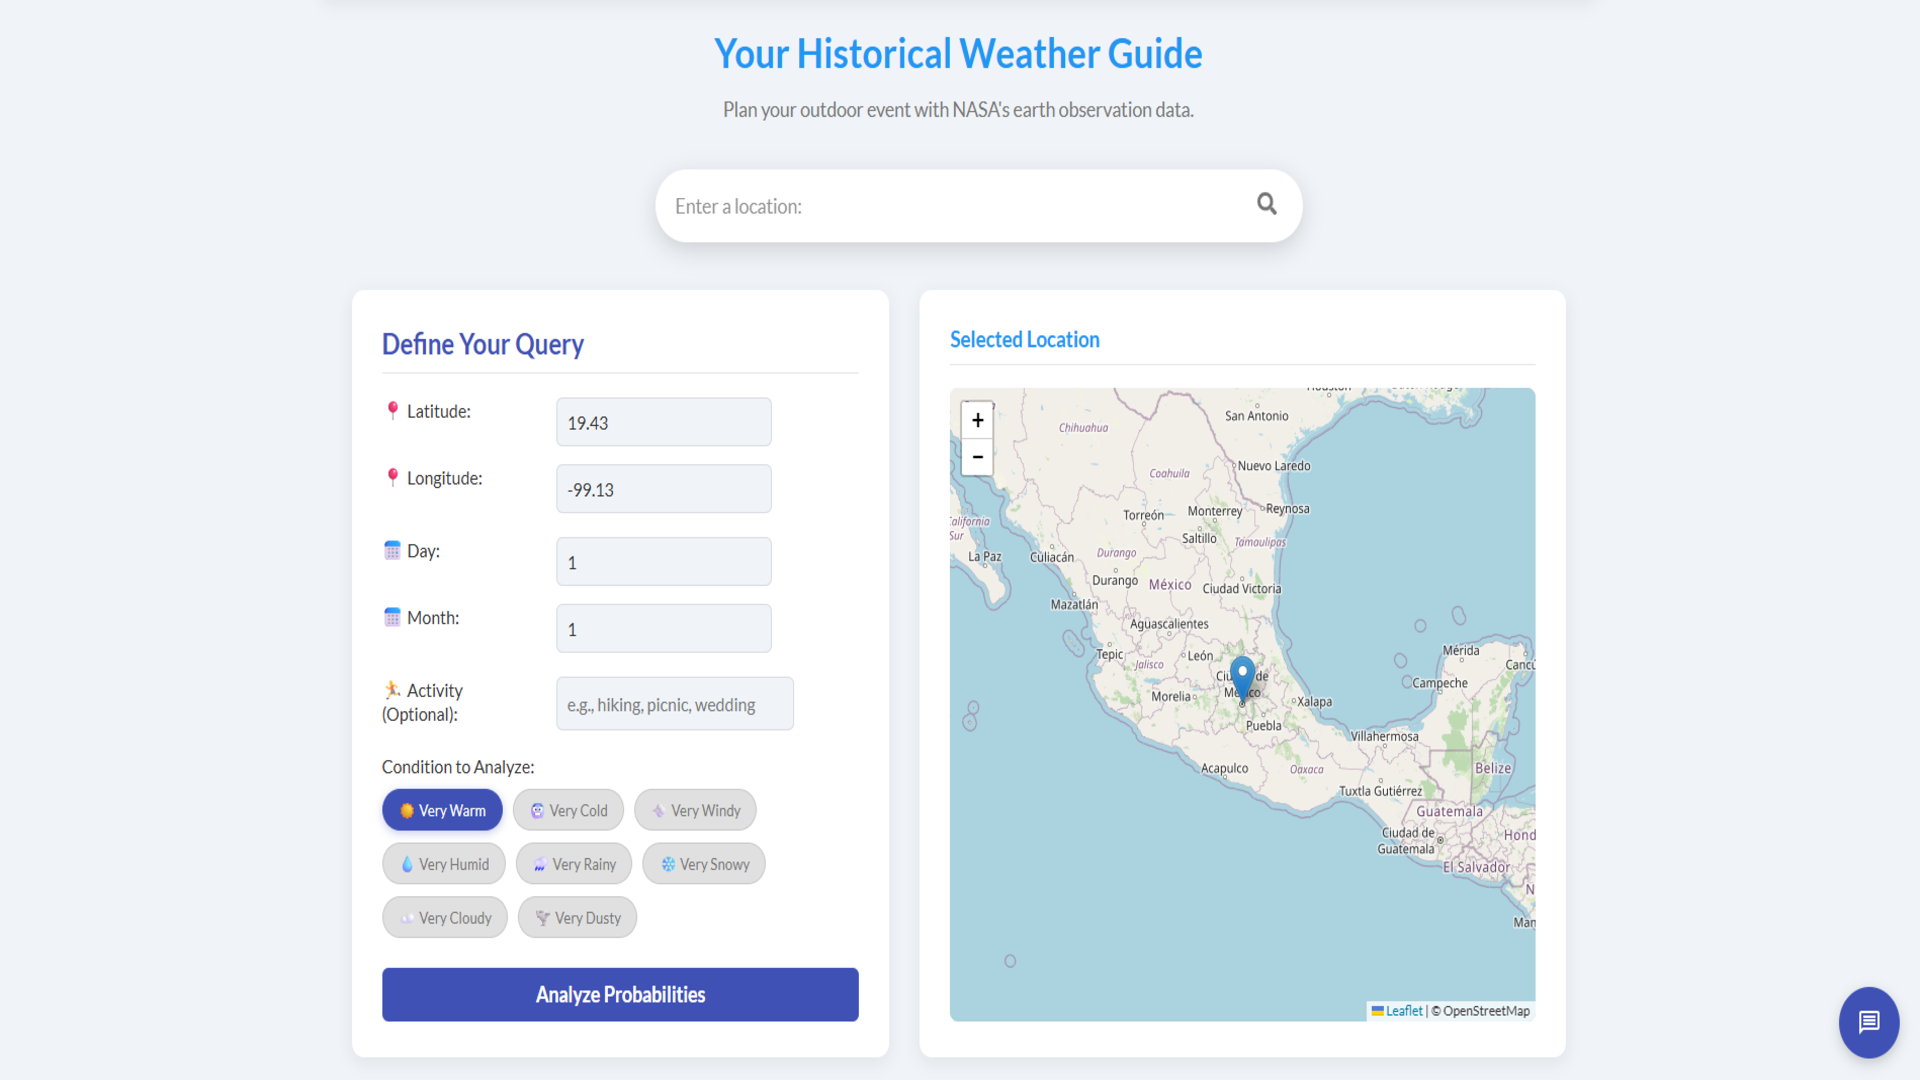Image resolution: width=1920 pixels, height=1080 pixels.
Task: Open the chat bubble widget
Action: (x=1868, y=1021)
